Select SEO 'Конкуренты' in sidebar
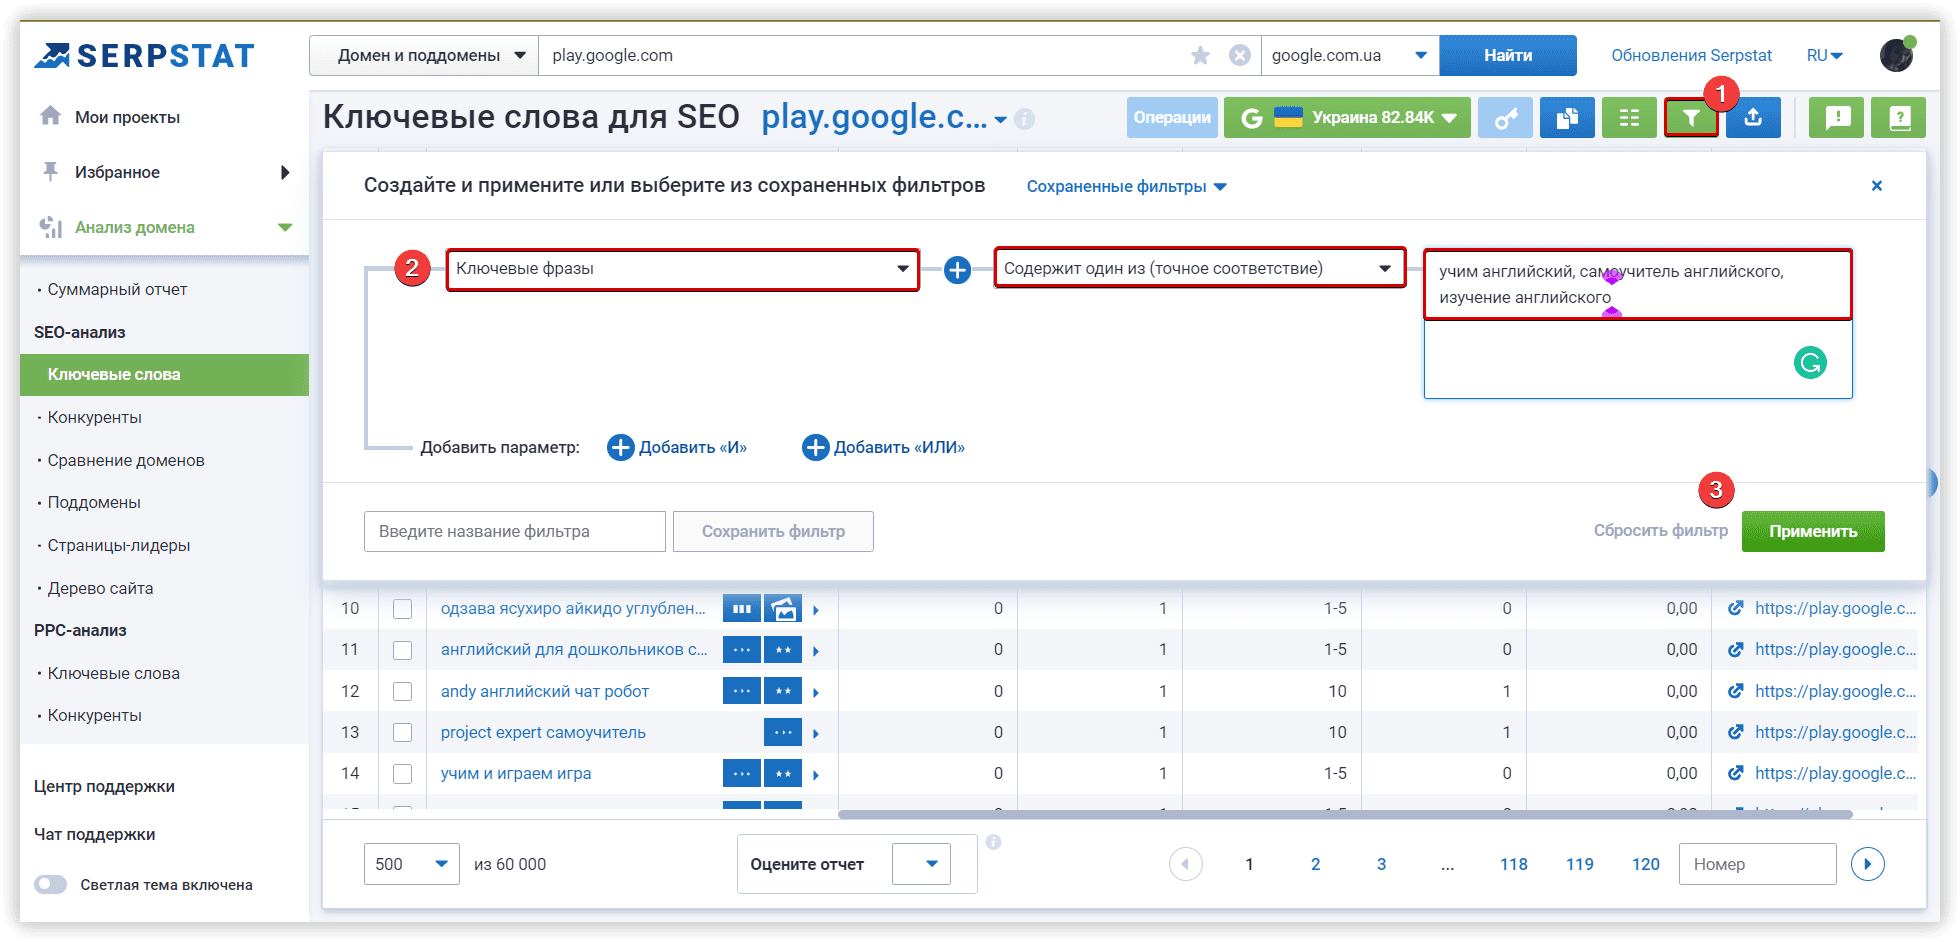 [95, 417]
